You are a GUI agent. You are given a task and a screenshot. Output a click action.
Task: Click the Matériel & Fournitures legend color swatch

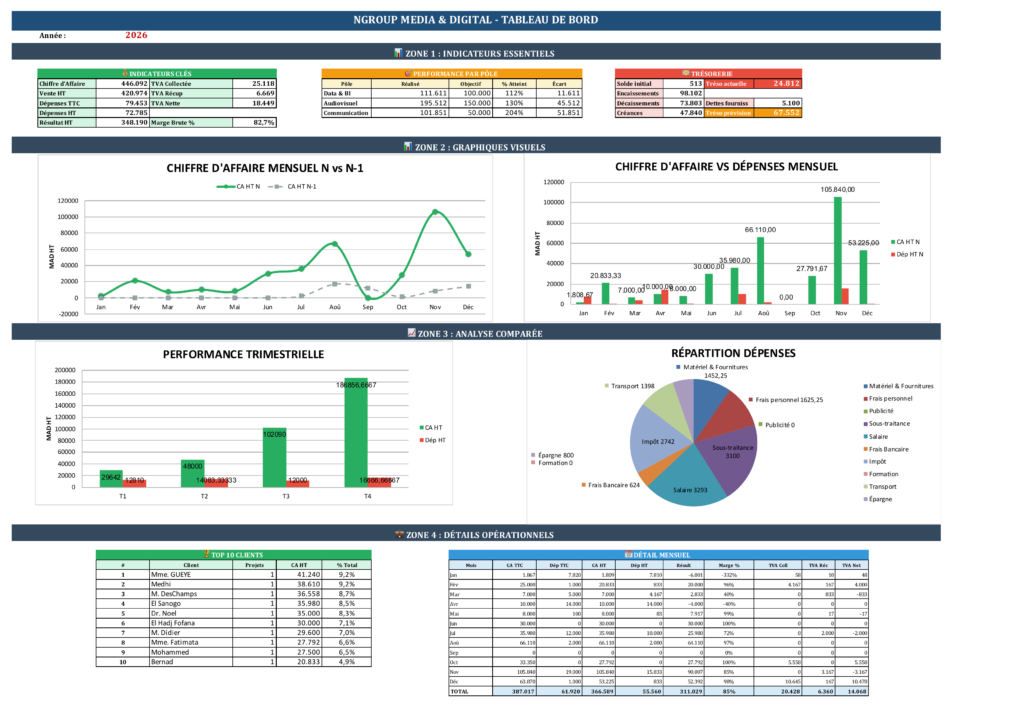point(864,386)
